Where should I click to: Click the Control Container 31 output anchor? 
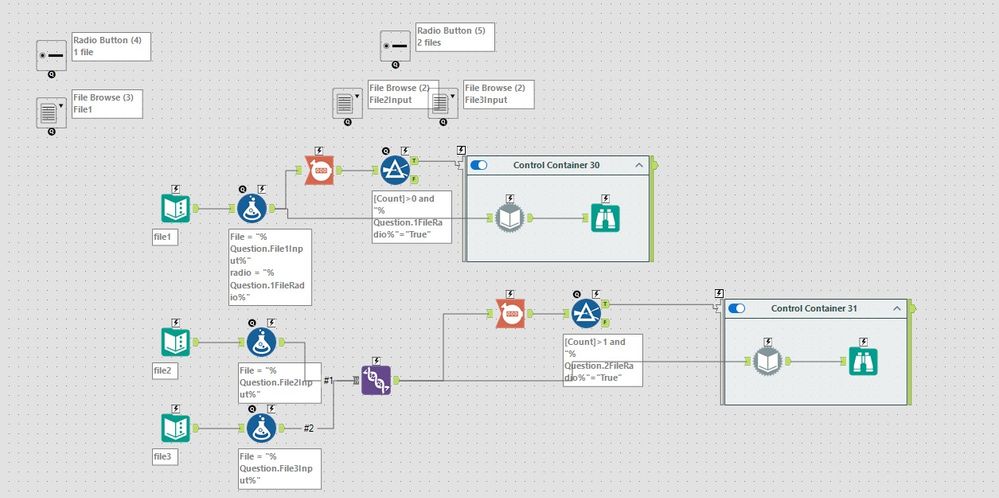coord(912,308)
